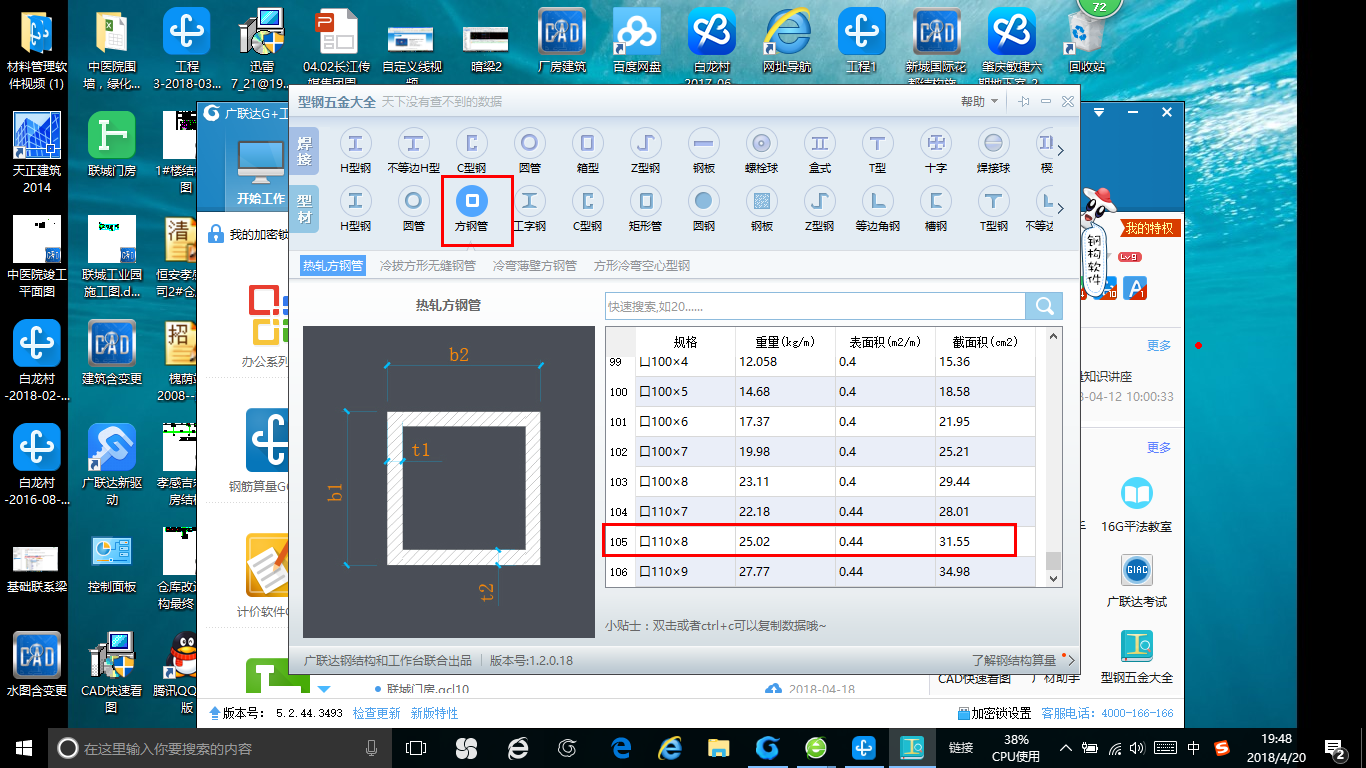The width and height of the screenshot is (1366, 768).
Task: Click the 重量(kg/m) column header
Action: 785,342
